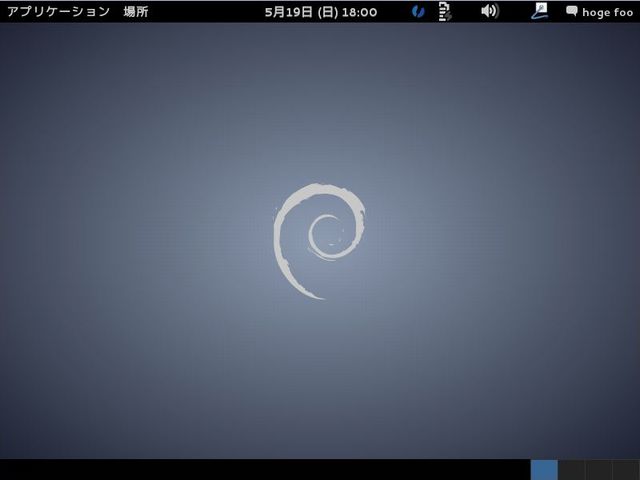Open the 場所 menu
Screen dimensions: 640x480
click(136, 11)
